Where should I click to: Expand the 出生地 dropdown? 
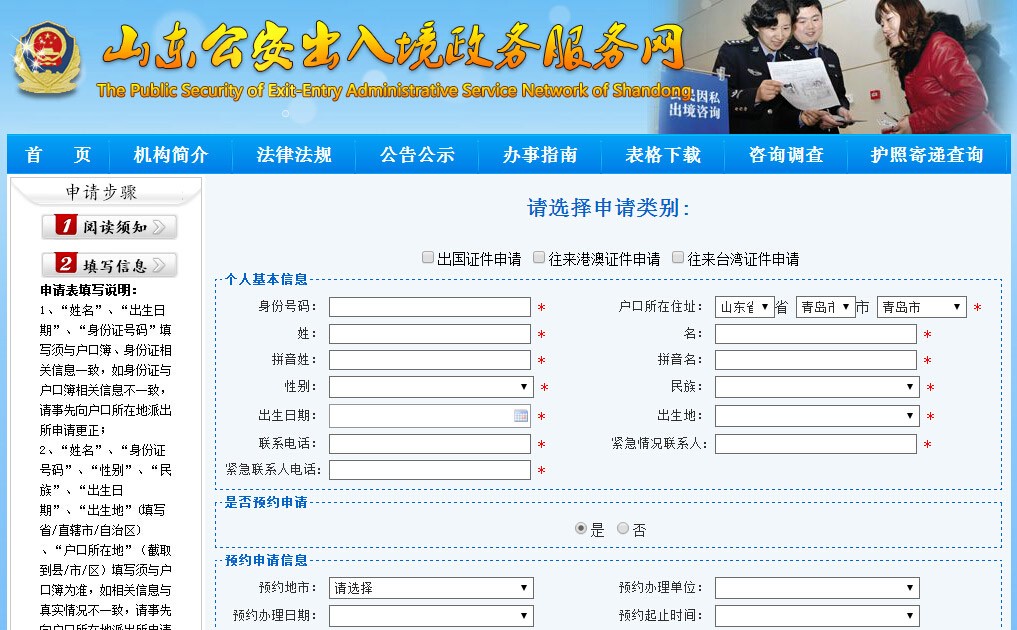coord(816,416)
